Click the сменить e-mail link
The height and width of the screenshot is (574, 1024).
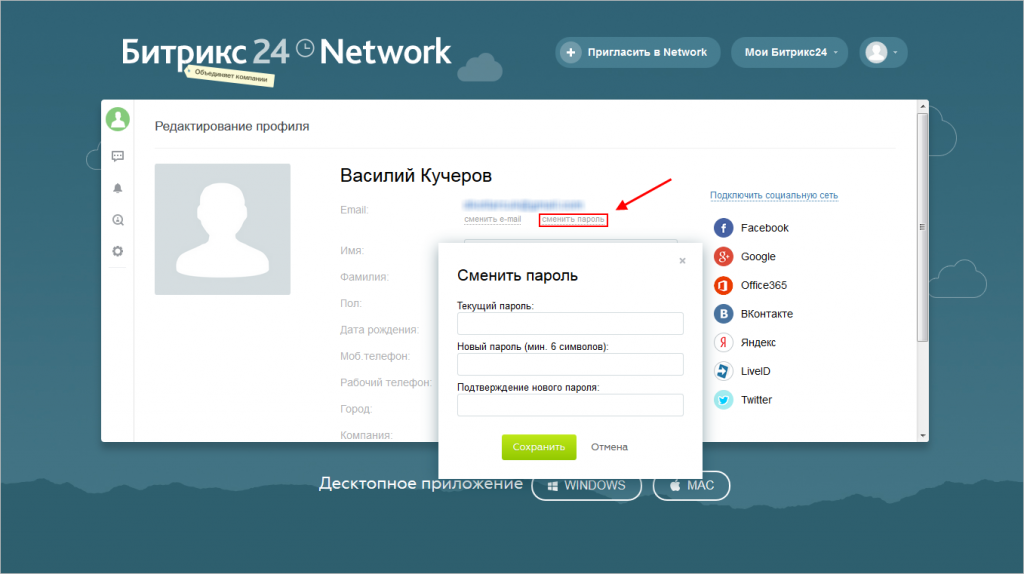492,219
